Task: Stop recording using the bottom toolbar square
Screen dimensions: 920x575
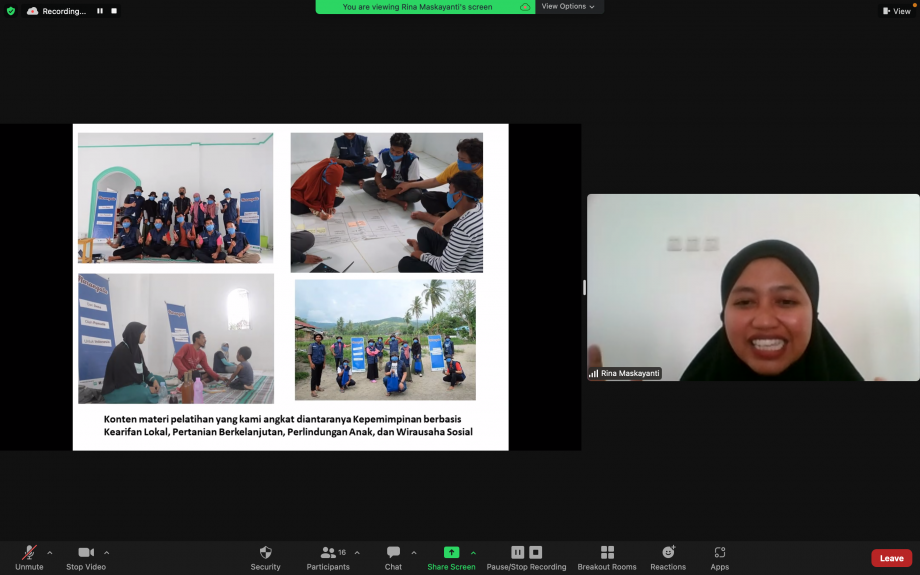Action: [x=535, y=552]
